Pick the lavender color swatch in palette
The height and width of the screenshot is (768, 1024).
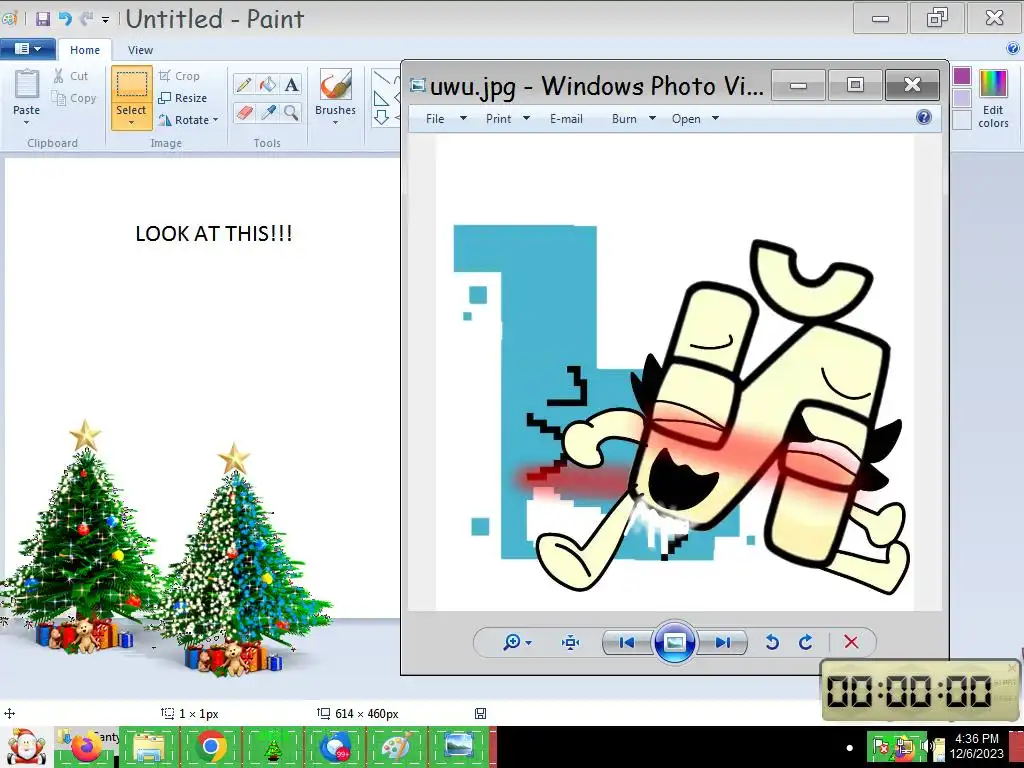pyautogui.click(x=962, y=98)
